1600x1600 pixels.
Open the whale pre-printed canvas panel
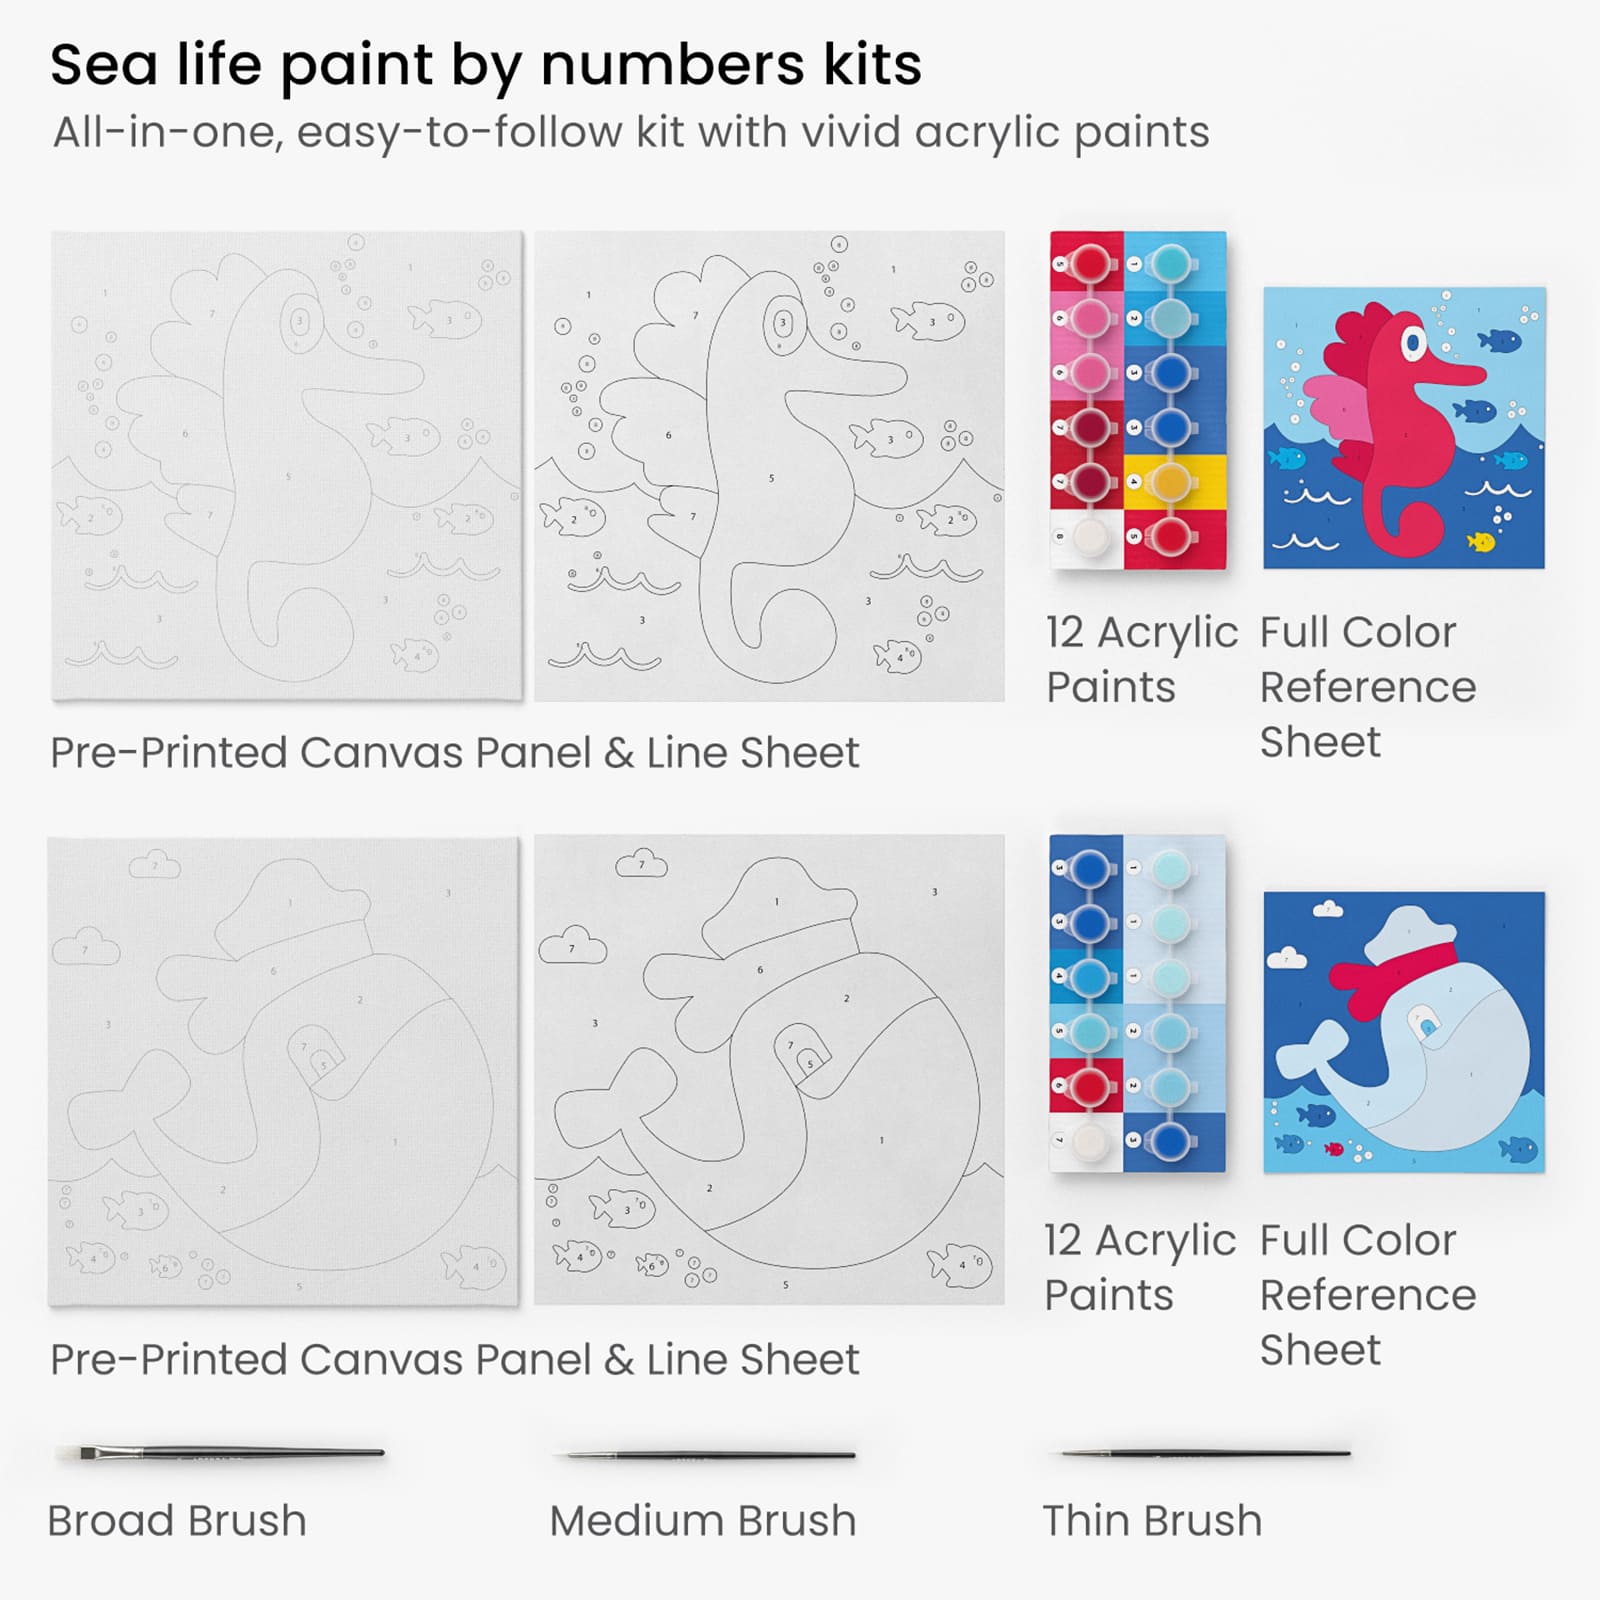pos(284,1071)
